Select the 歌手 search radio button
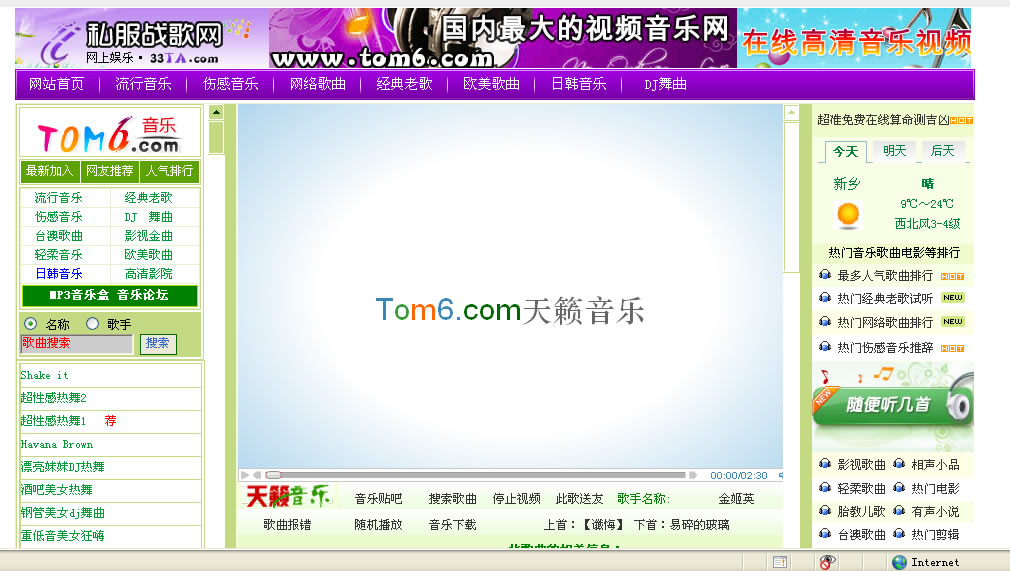This screenshot has height=571, width=1010. click(x=92, y=324)
